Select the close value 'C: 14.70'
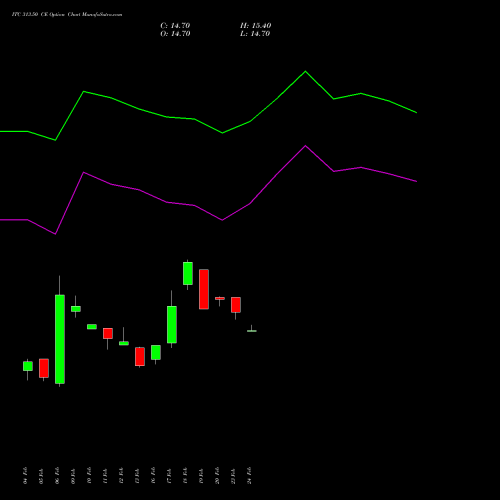Screen dimensions: 500x500 click(175, 26)
